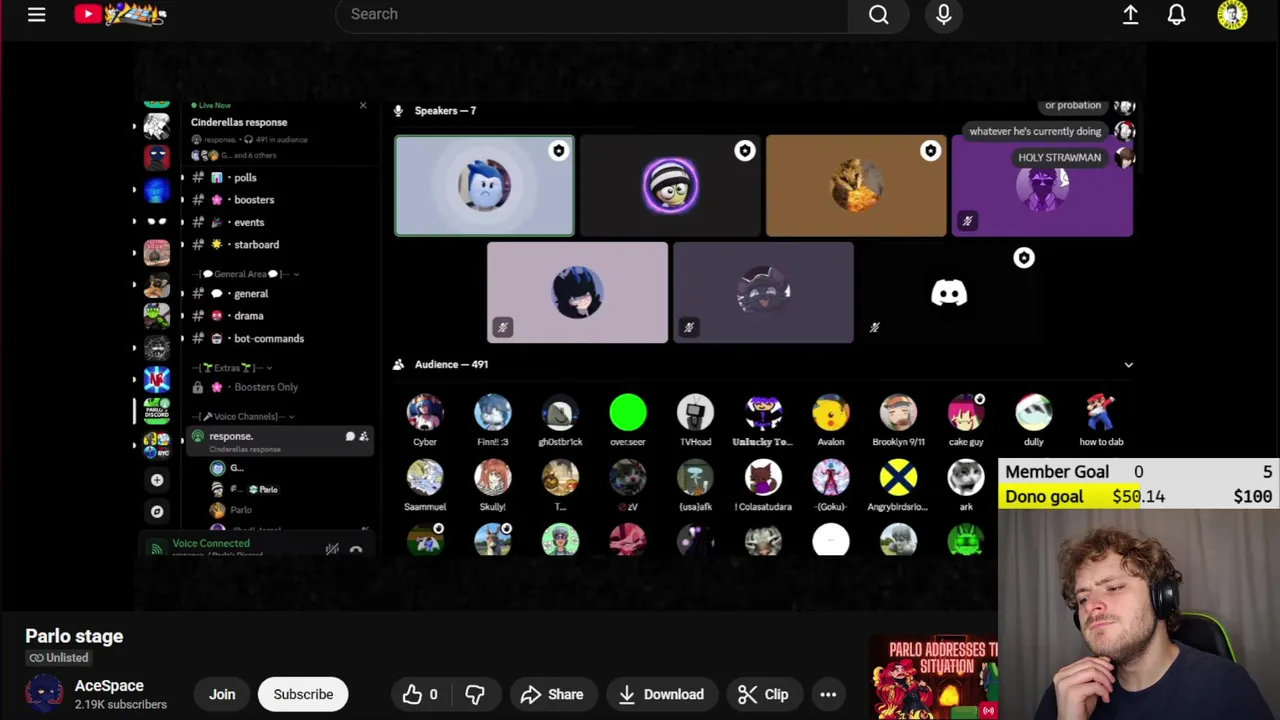The height and width of the screenshot is (720, 1280).
Task: Open the Parlo user in voice list
Action: tap(241, 510)
